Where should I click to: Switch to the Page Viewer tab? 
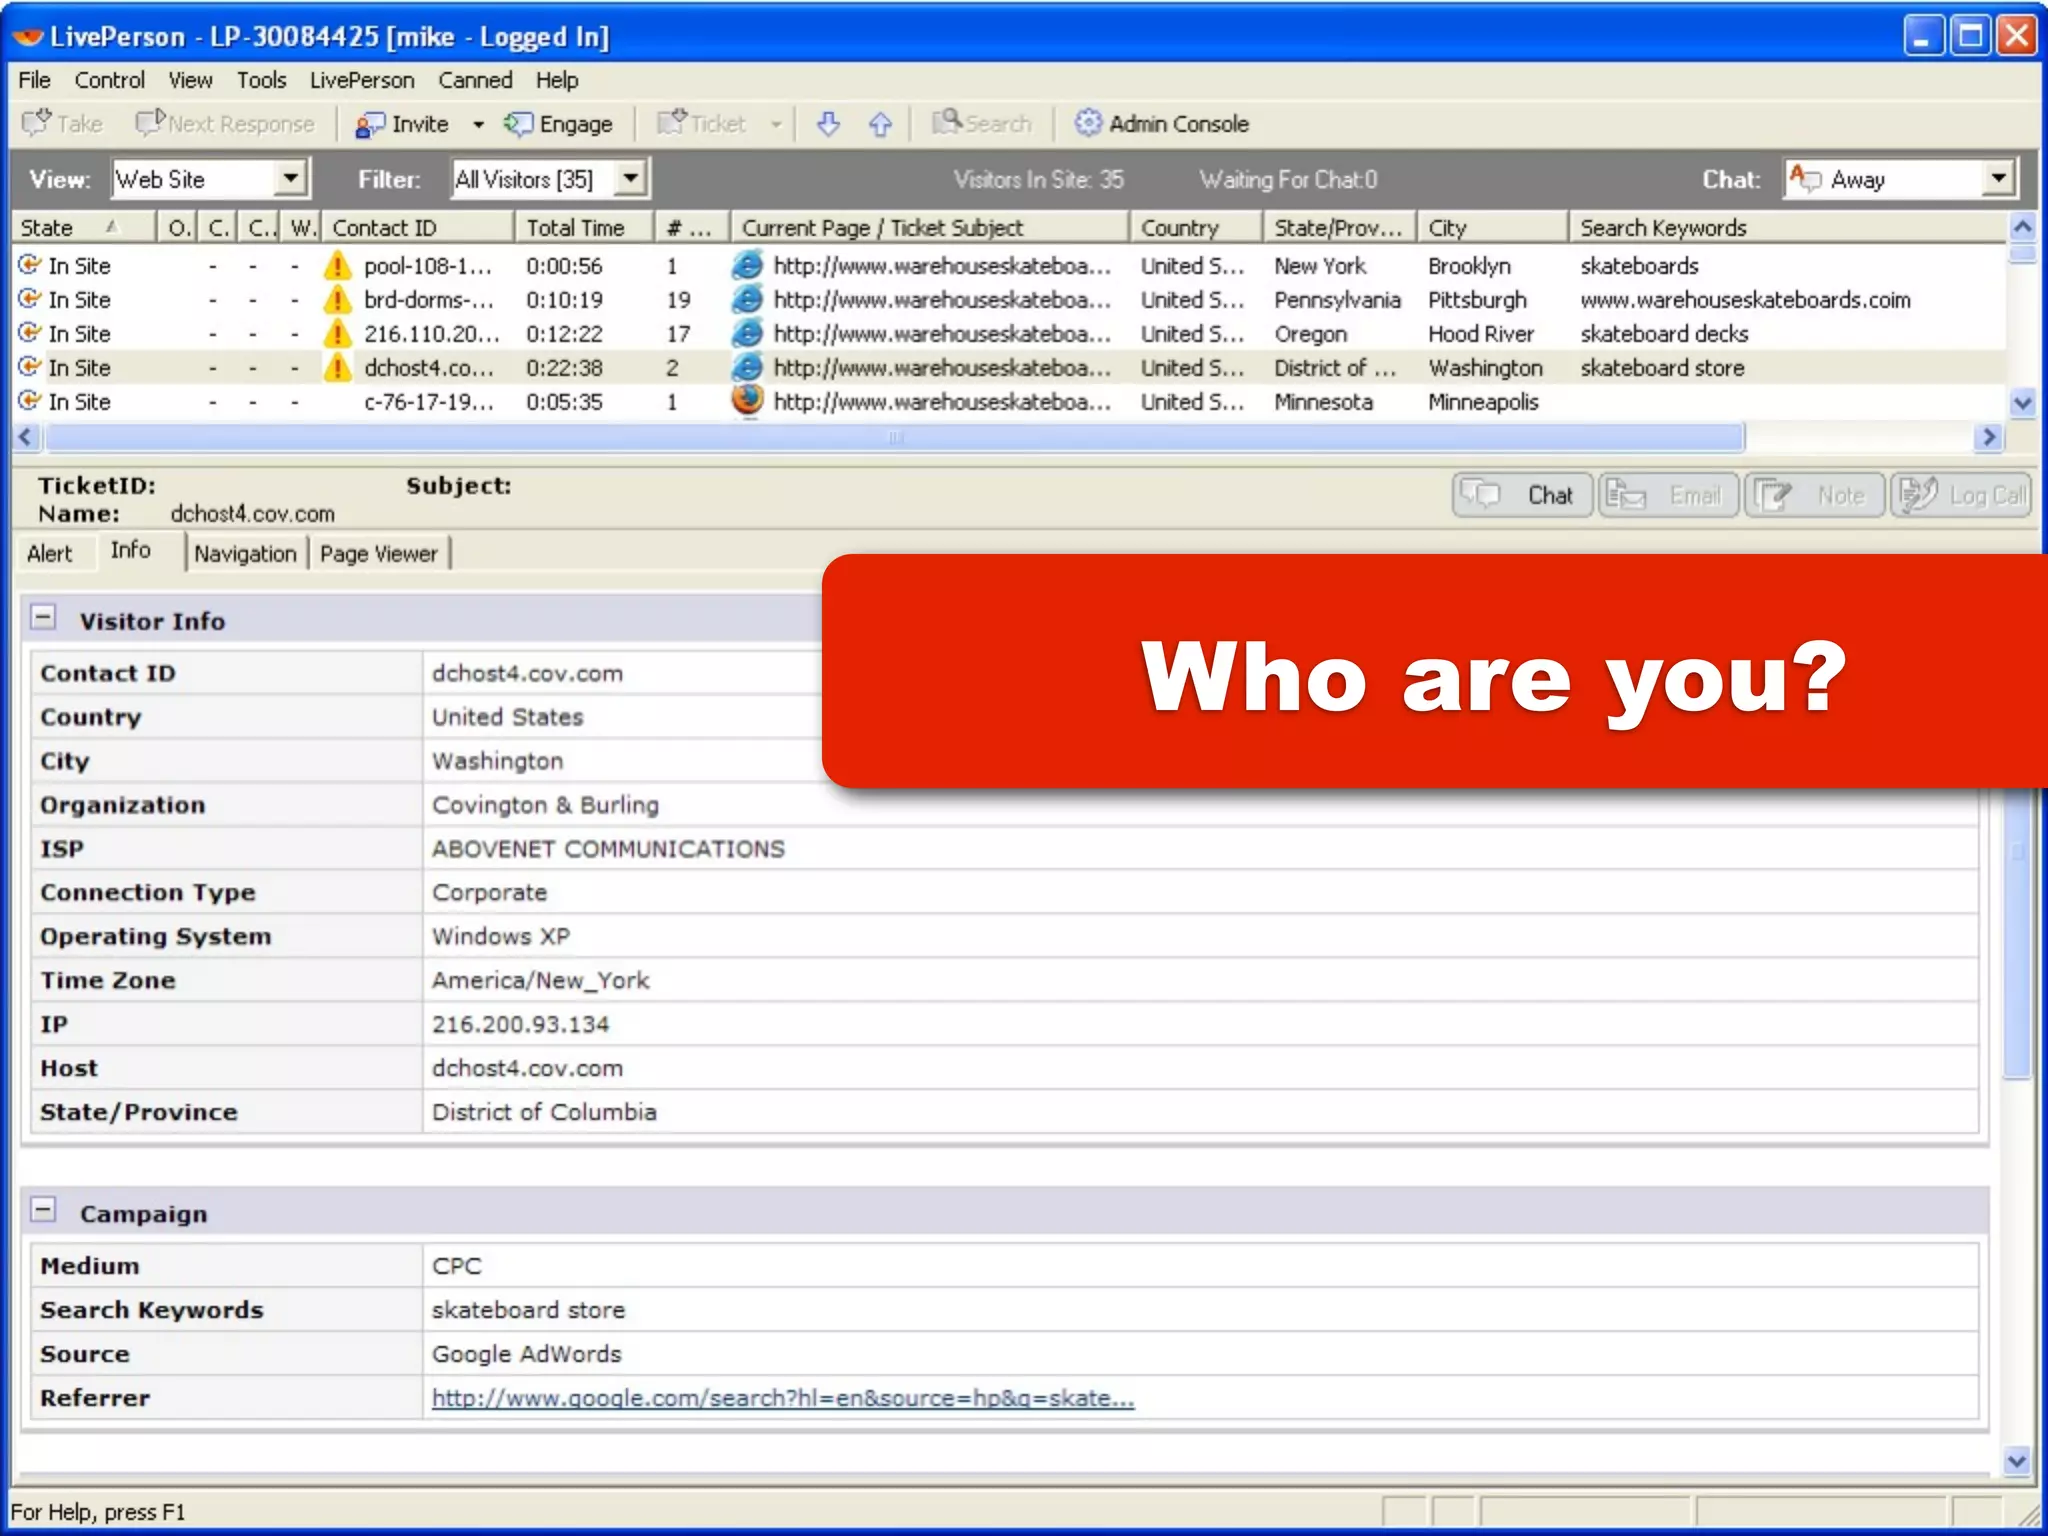tap(379, 553)
